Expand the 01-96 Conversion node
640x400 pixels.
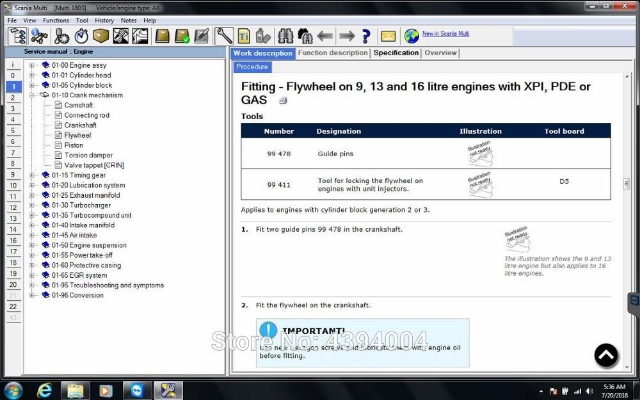tap(31, 295)
